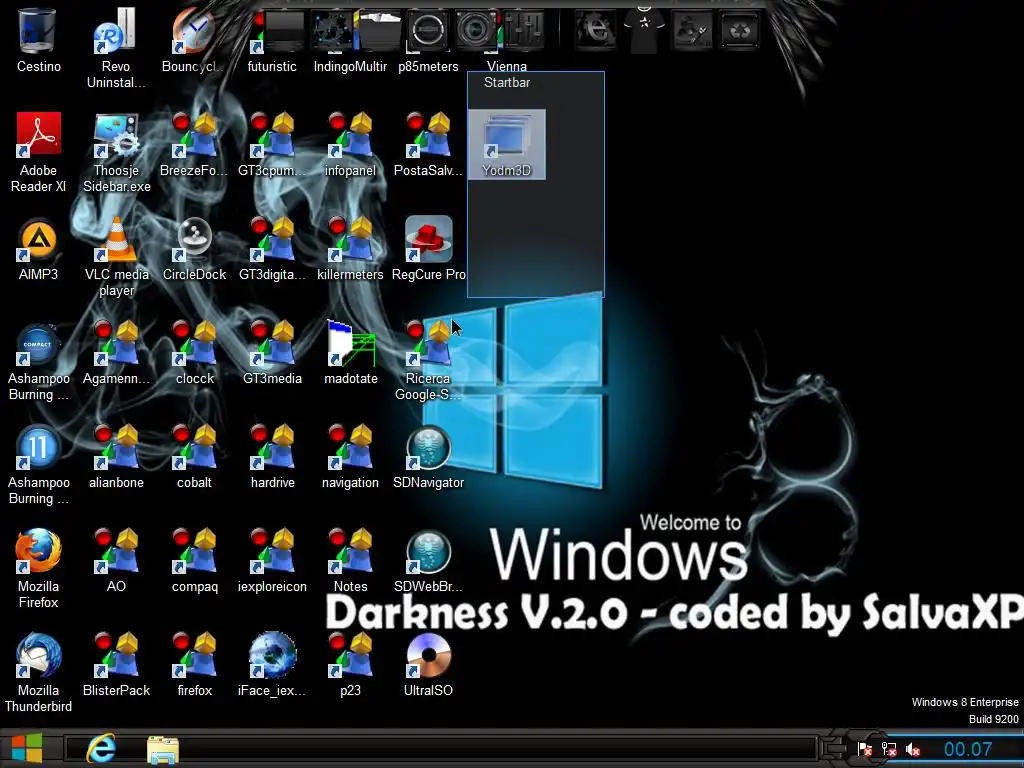Select the iFace_iex globe shortcut

pos(272,655)
